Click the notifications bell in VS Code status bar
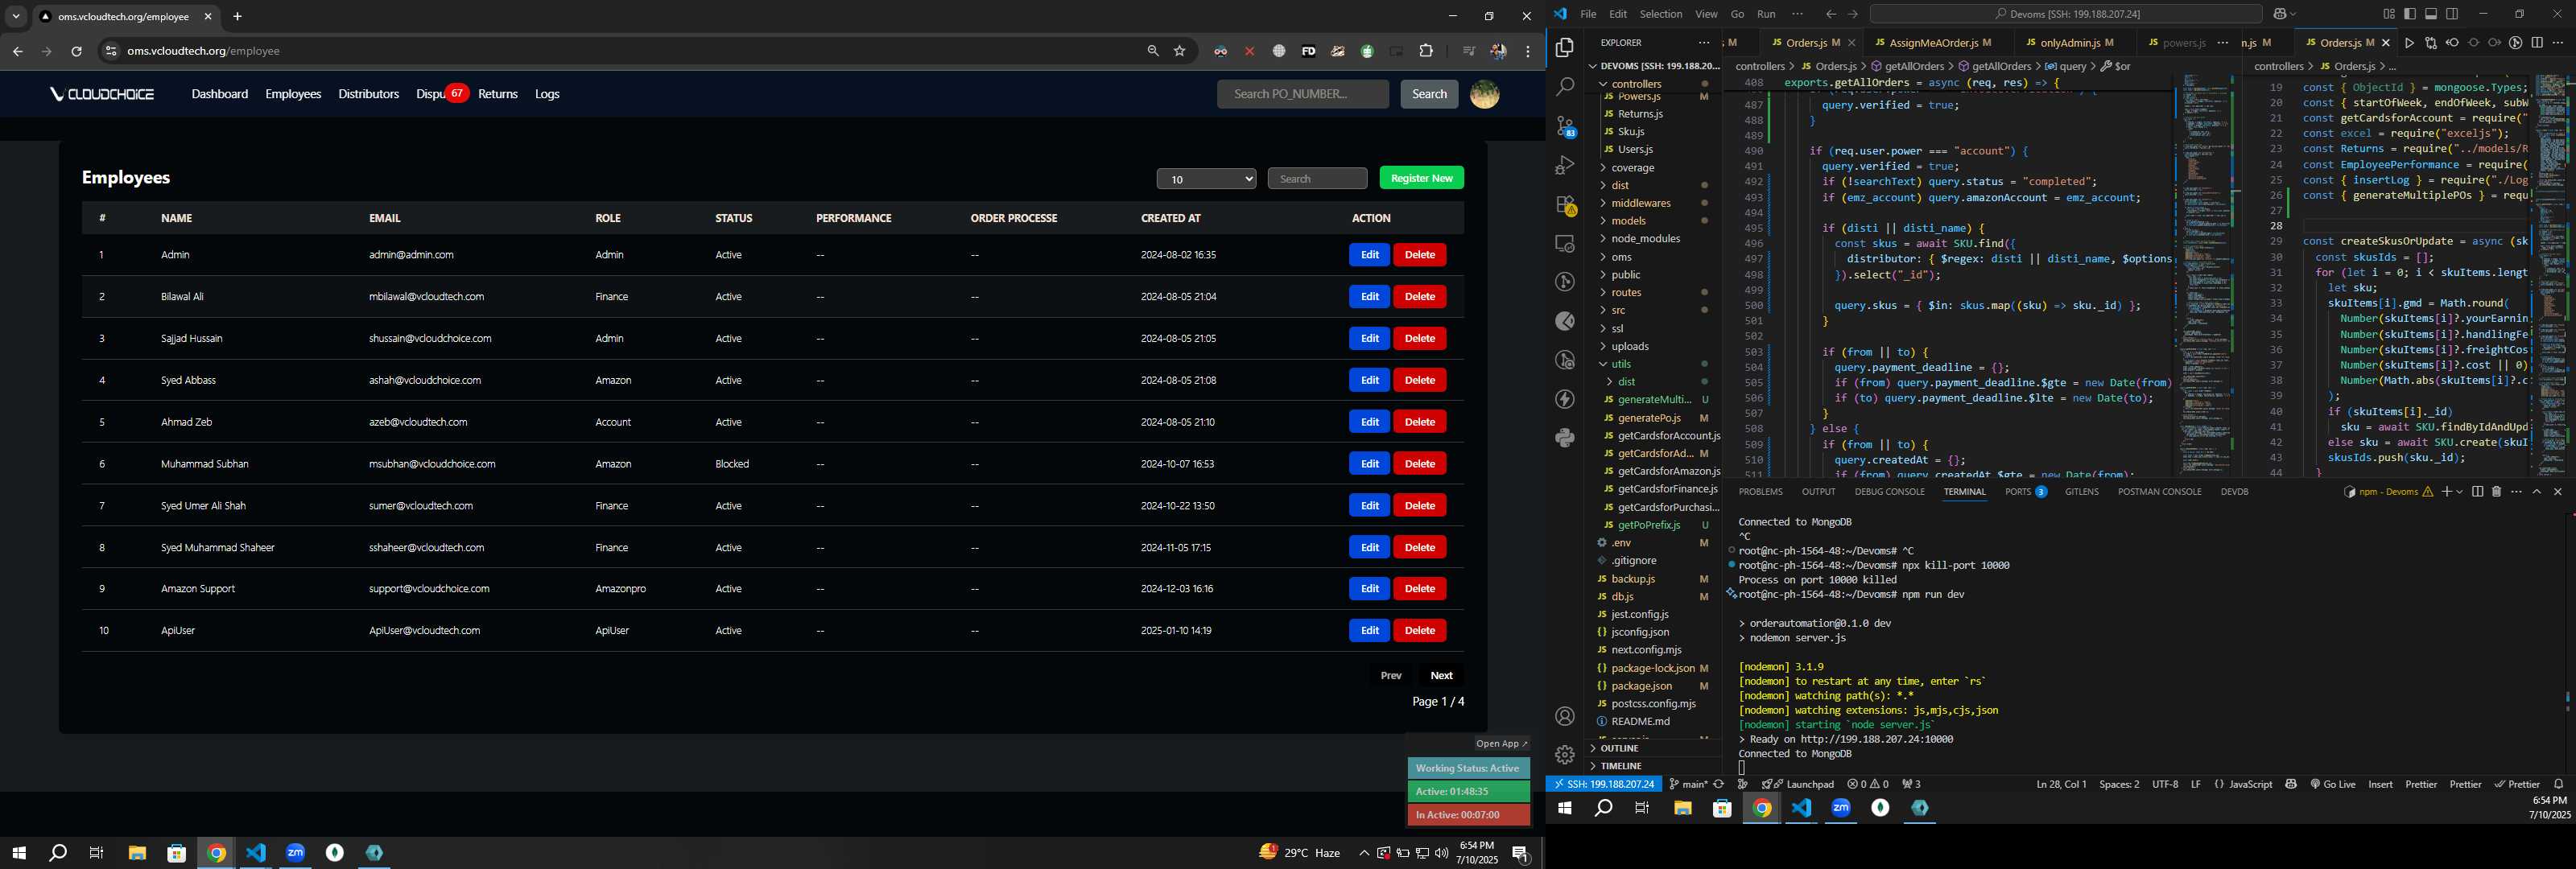This screenshot has height=869, width=2576. click(2559, 784)
